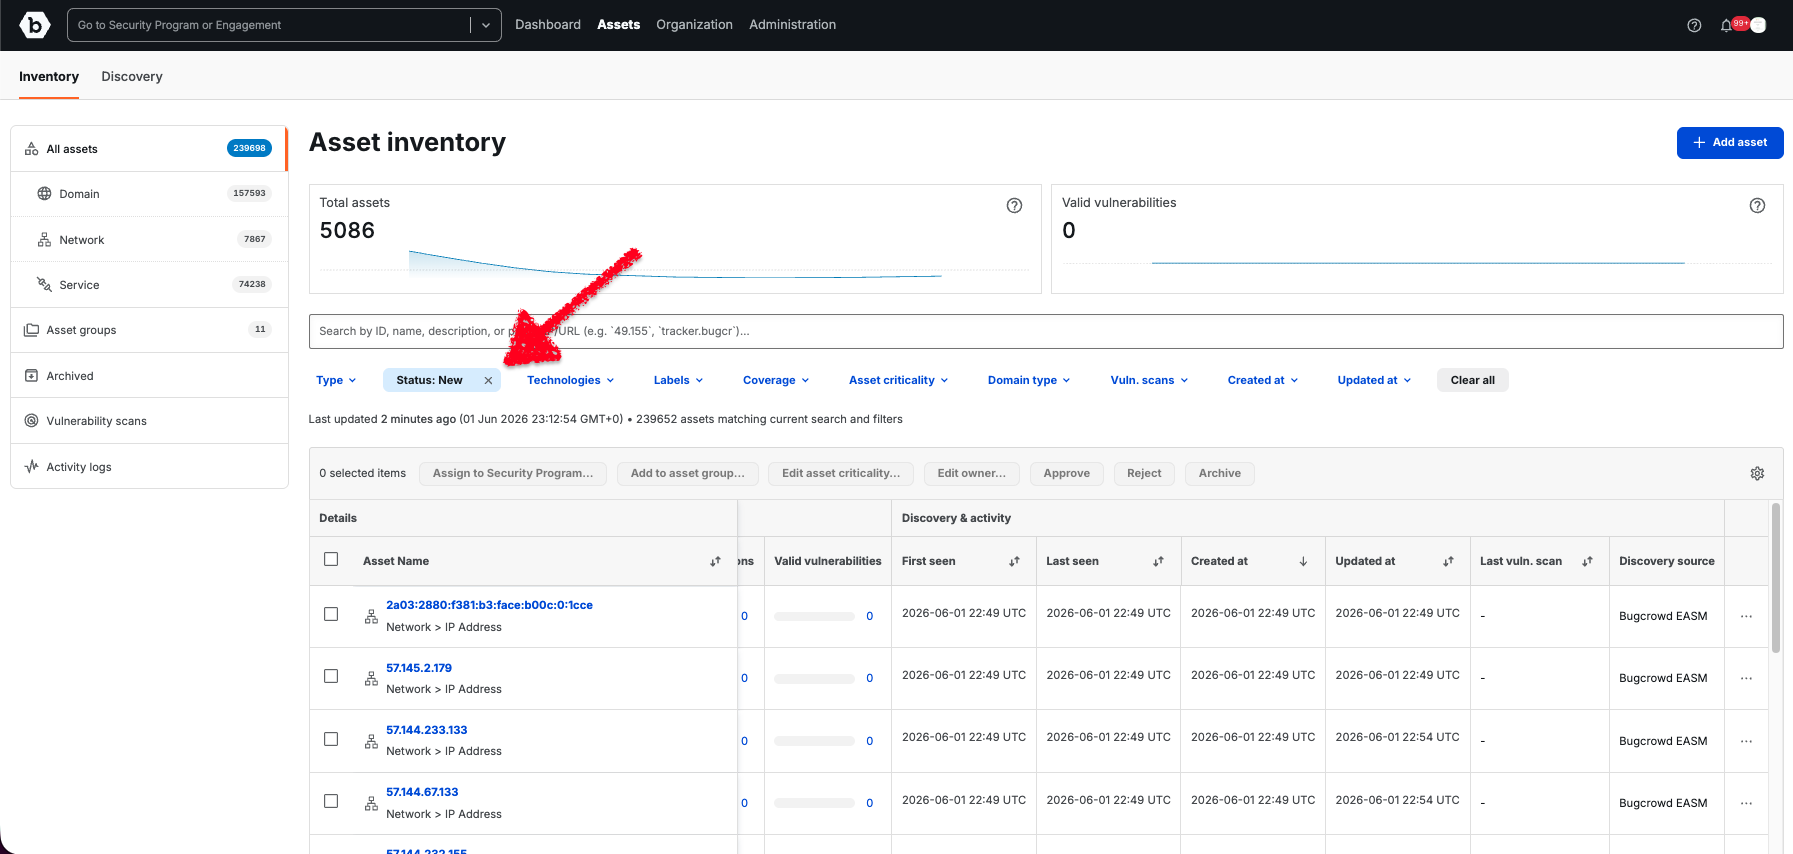Click the All assets sidebar icon

pos(32,149)
